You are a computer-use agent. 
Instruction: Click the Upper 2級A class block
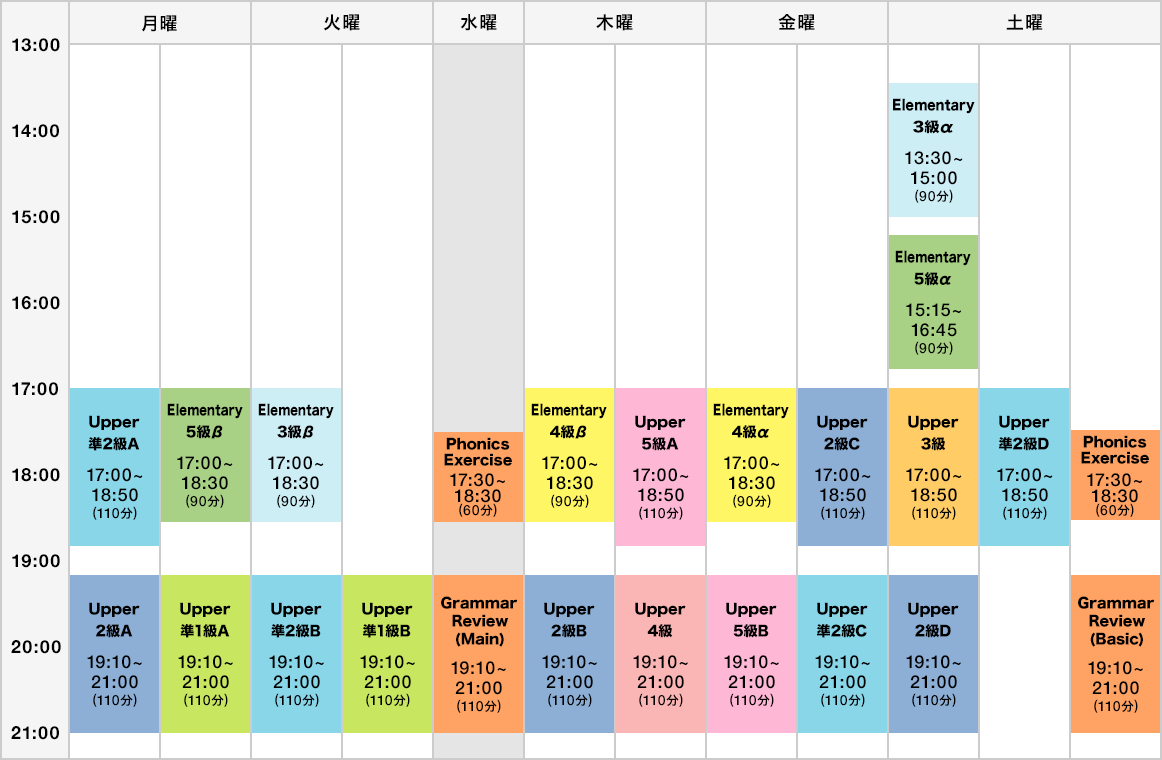coord(114,653)
